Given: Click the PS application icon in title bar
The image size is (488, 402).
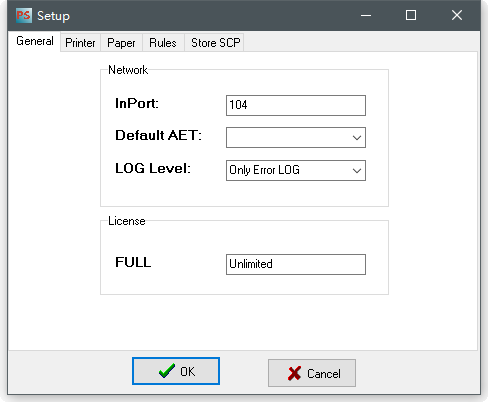Looking at the screenshot, I should [x=24, y=15].
